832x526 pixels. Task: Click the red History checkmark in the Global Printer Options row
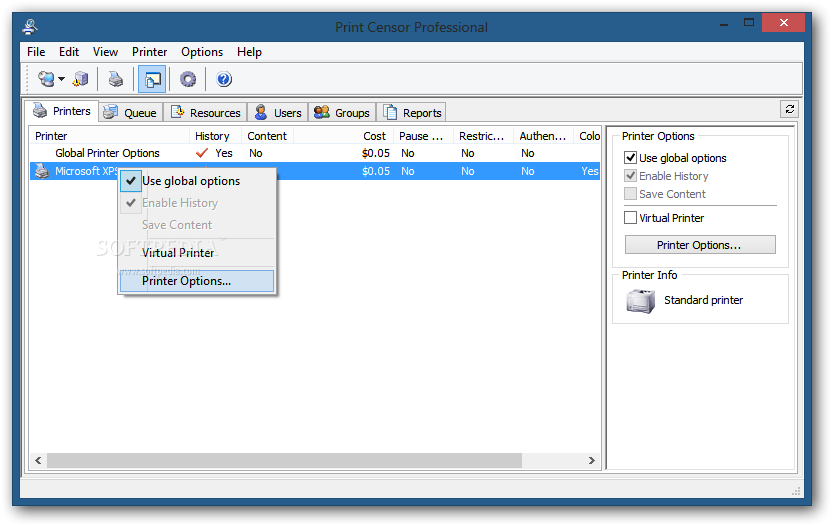pos(202,153)
